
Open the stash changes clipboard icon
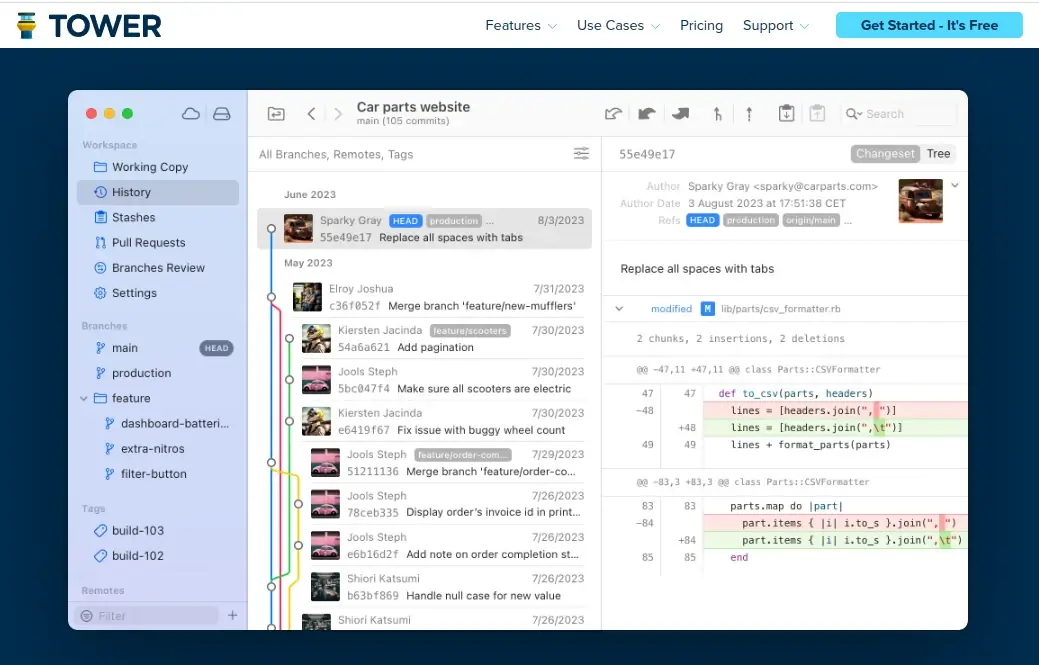tap(786, 114)
